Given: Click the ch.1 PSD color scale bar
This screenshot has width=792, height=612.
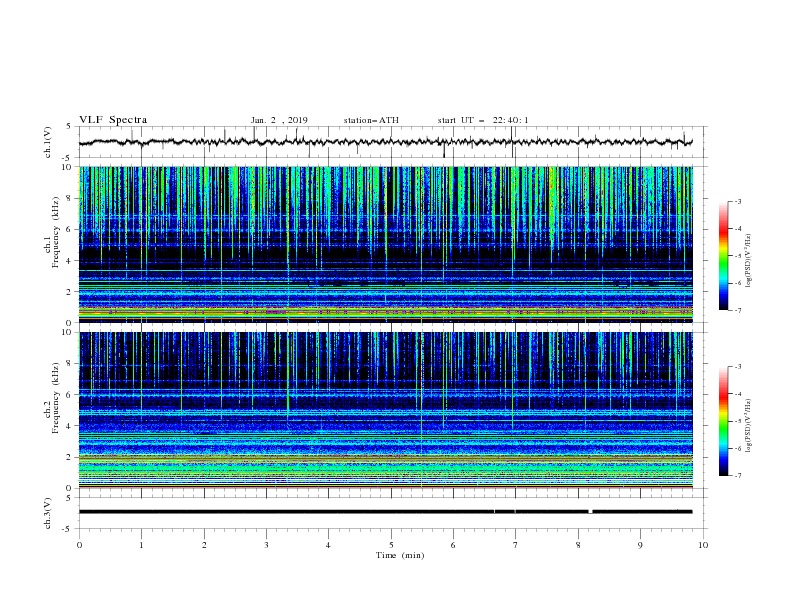Looking at the screenshot, I should coord(724,256).
